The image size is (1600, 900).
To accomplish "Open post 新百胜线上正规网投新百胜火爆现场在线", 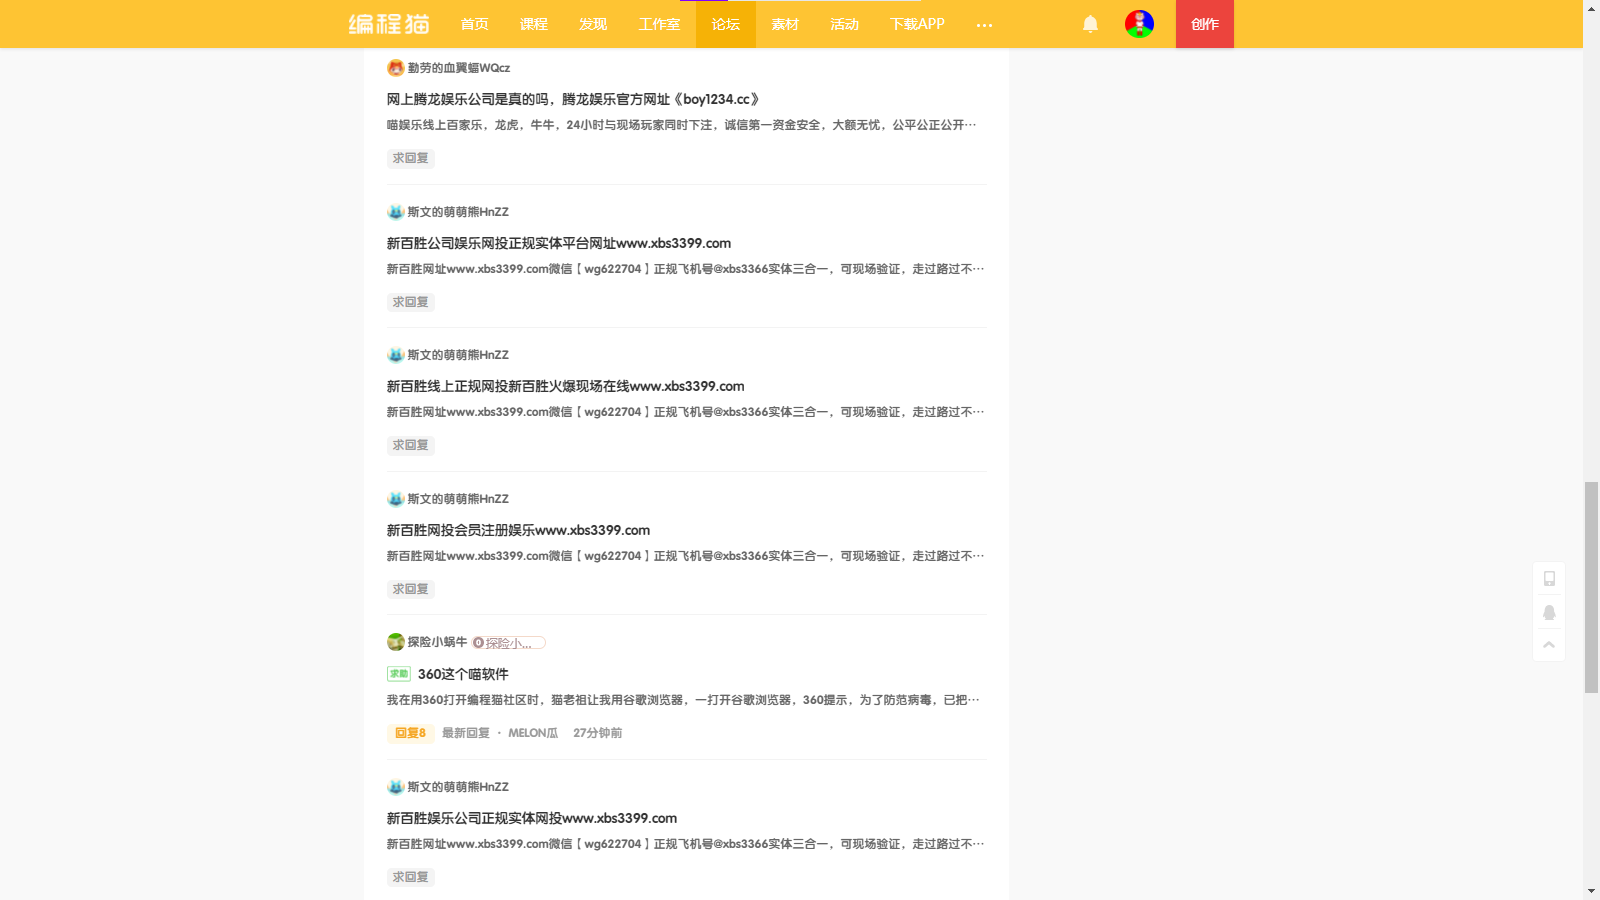I will [566, 386].
